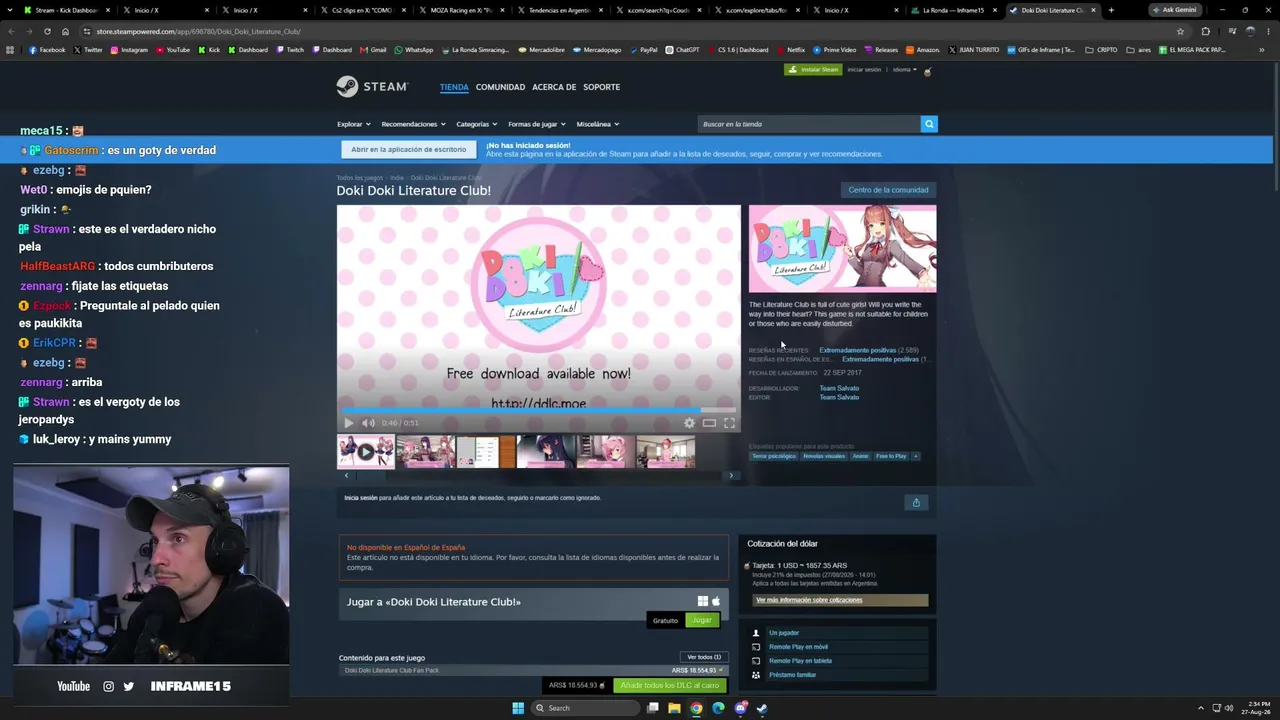Open the video player settings gear
This screenshot has width=1280, height=720.
tap(689, 423)
